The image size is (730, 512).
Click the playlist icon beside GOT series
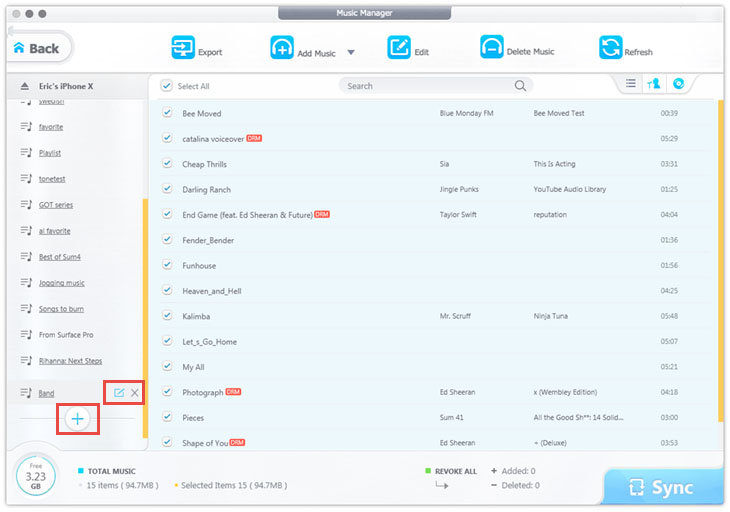(26, 205)
